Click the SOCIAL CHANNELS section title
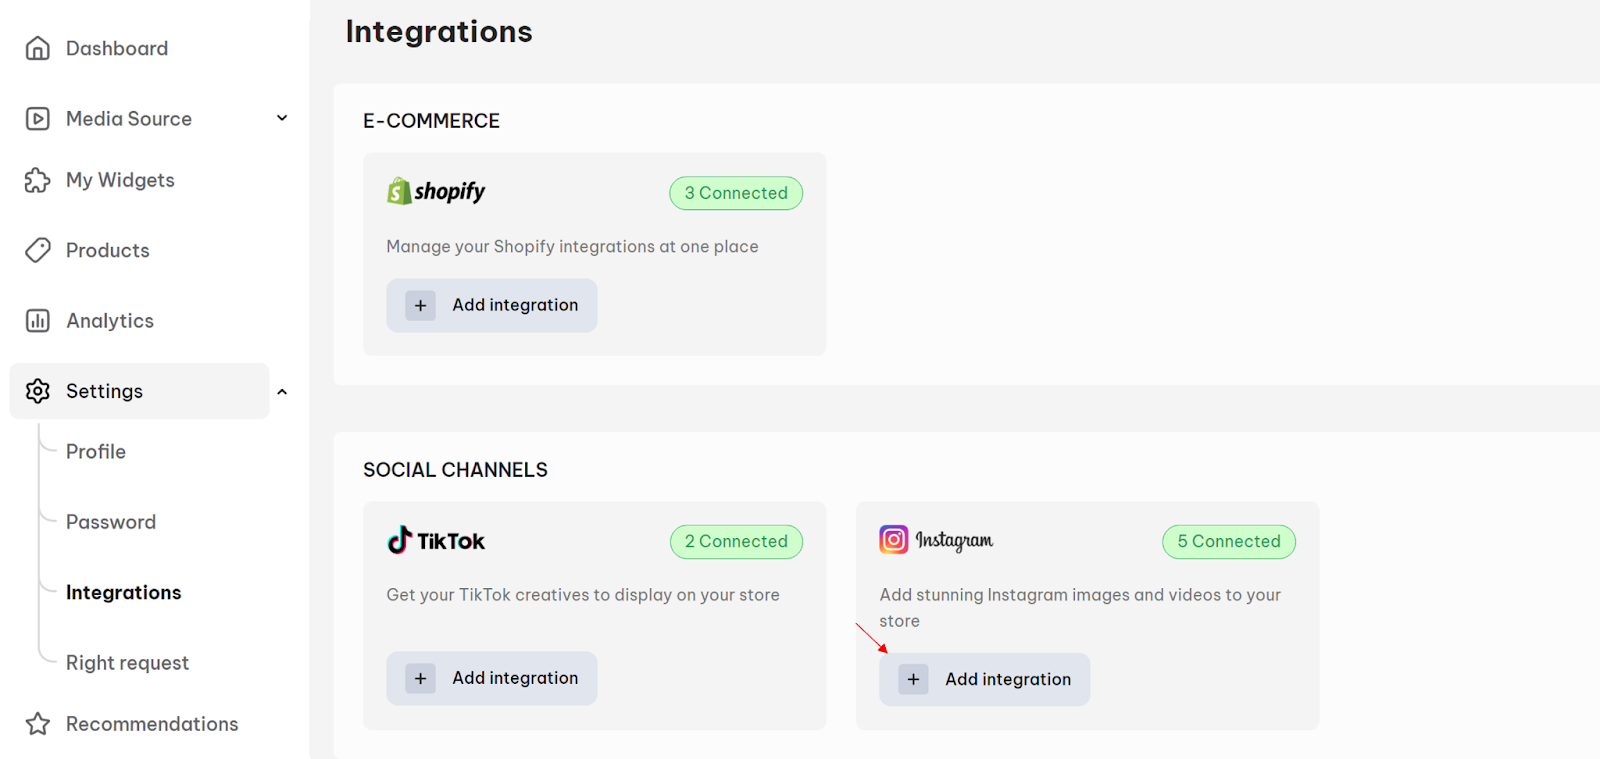Screen dimensions: 1600x759 455,470
